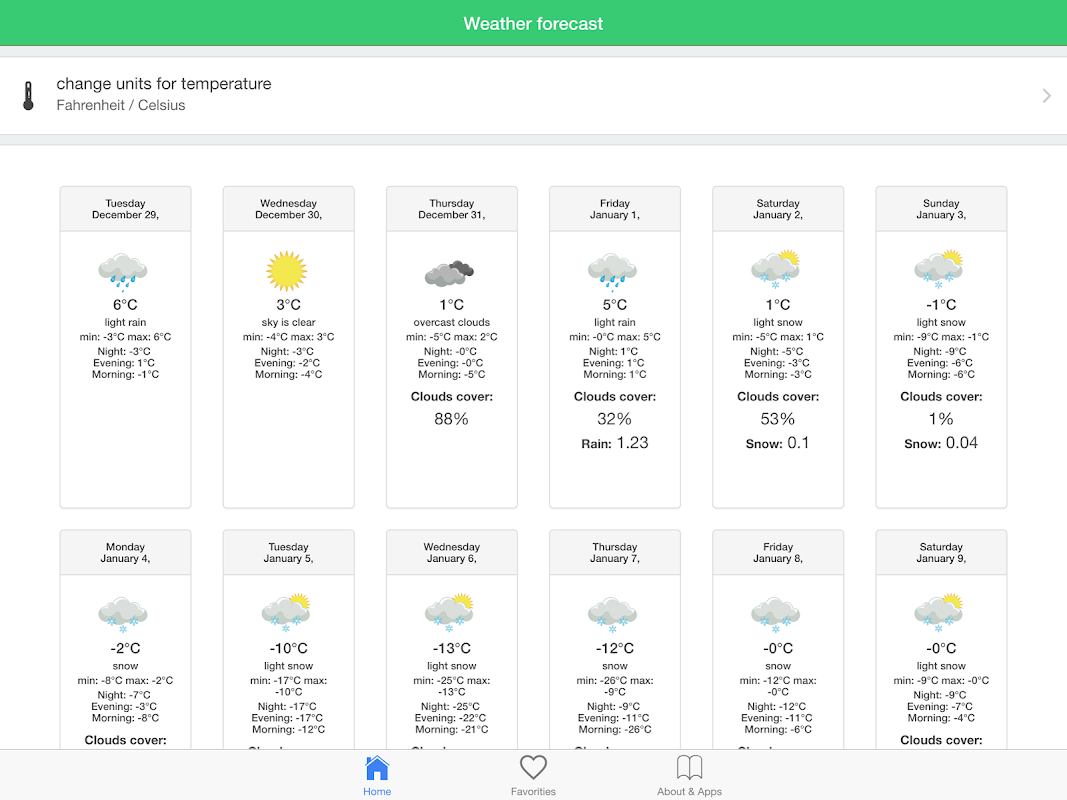Click Morning: -26°C on Thursday January 7
The image size is (1067, 800).
click(615, 729)
